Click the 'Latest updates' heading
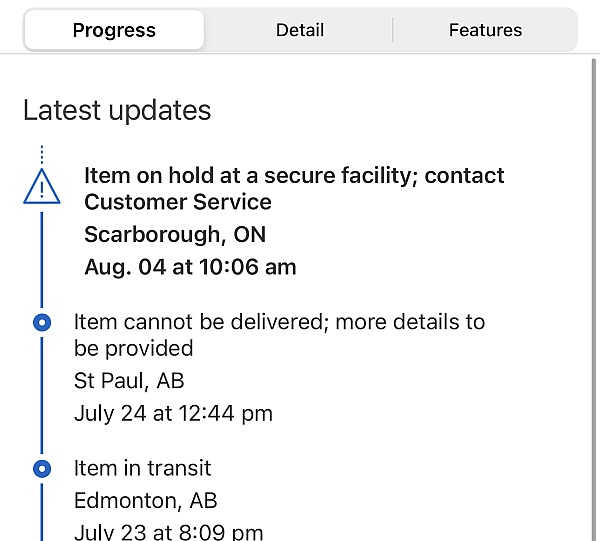 pyautogui.click(x=117, y=111)
